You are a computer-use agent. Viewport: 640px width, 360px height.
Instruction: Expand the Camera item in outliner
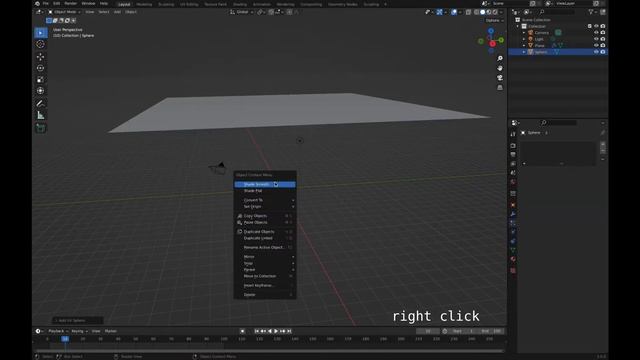point(524,32)
